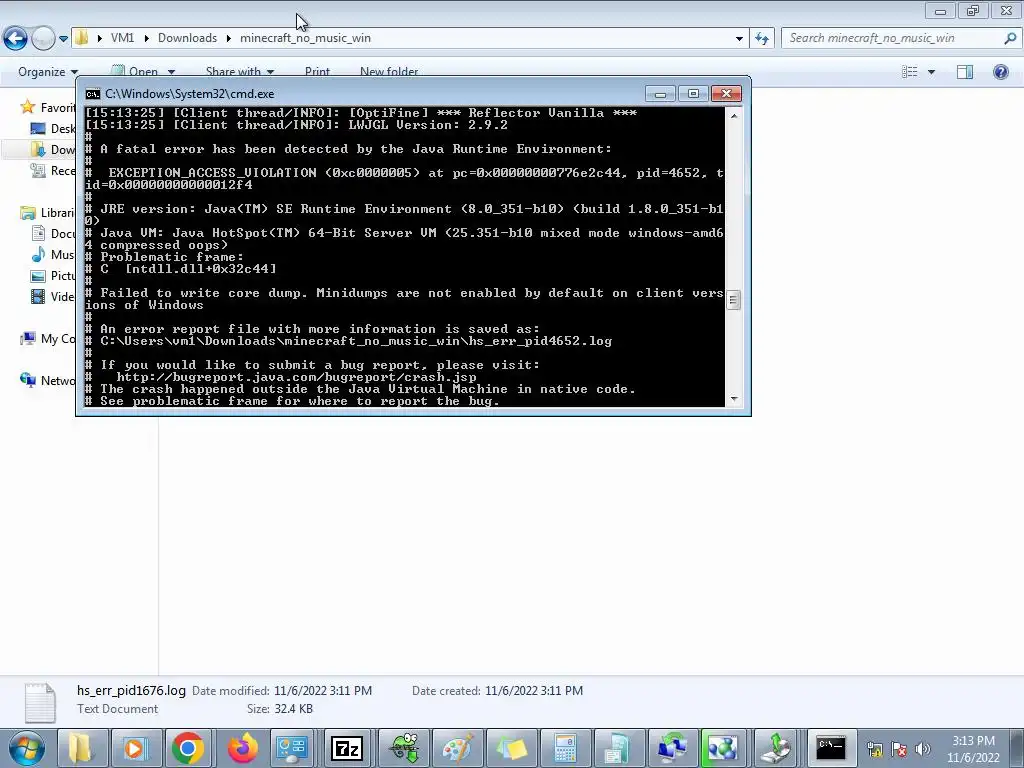Click the Date modified value 11/6/2022 3:11 PM
Screen dimensions: 1024x768
pyautogui.click(x=323, y=690)
